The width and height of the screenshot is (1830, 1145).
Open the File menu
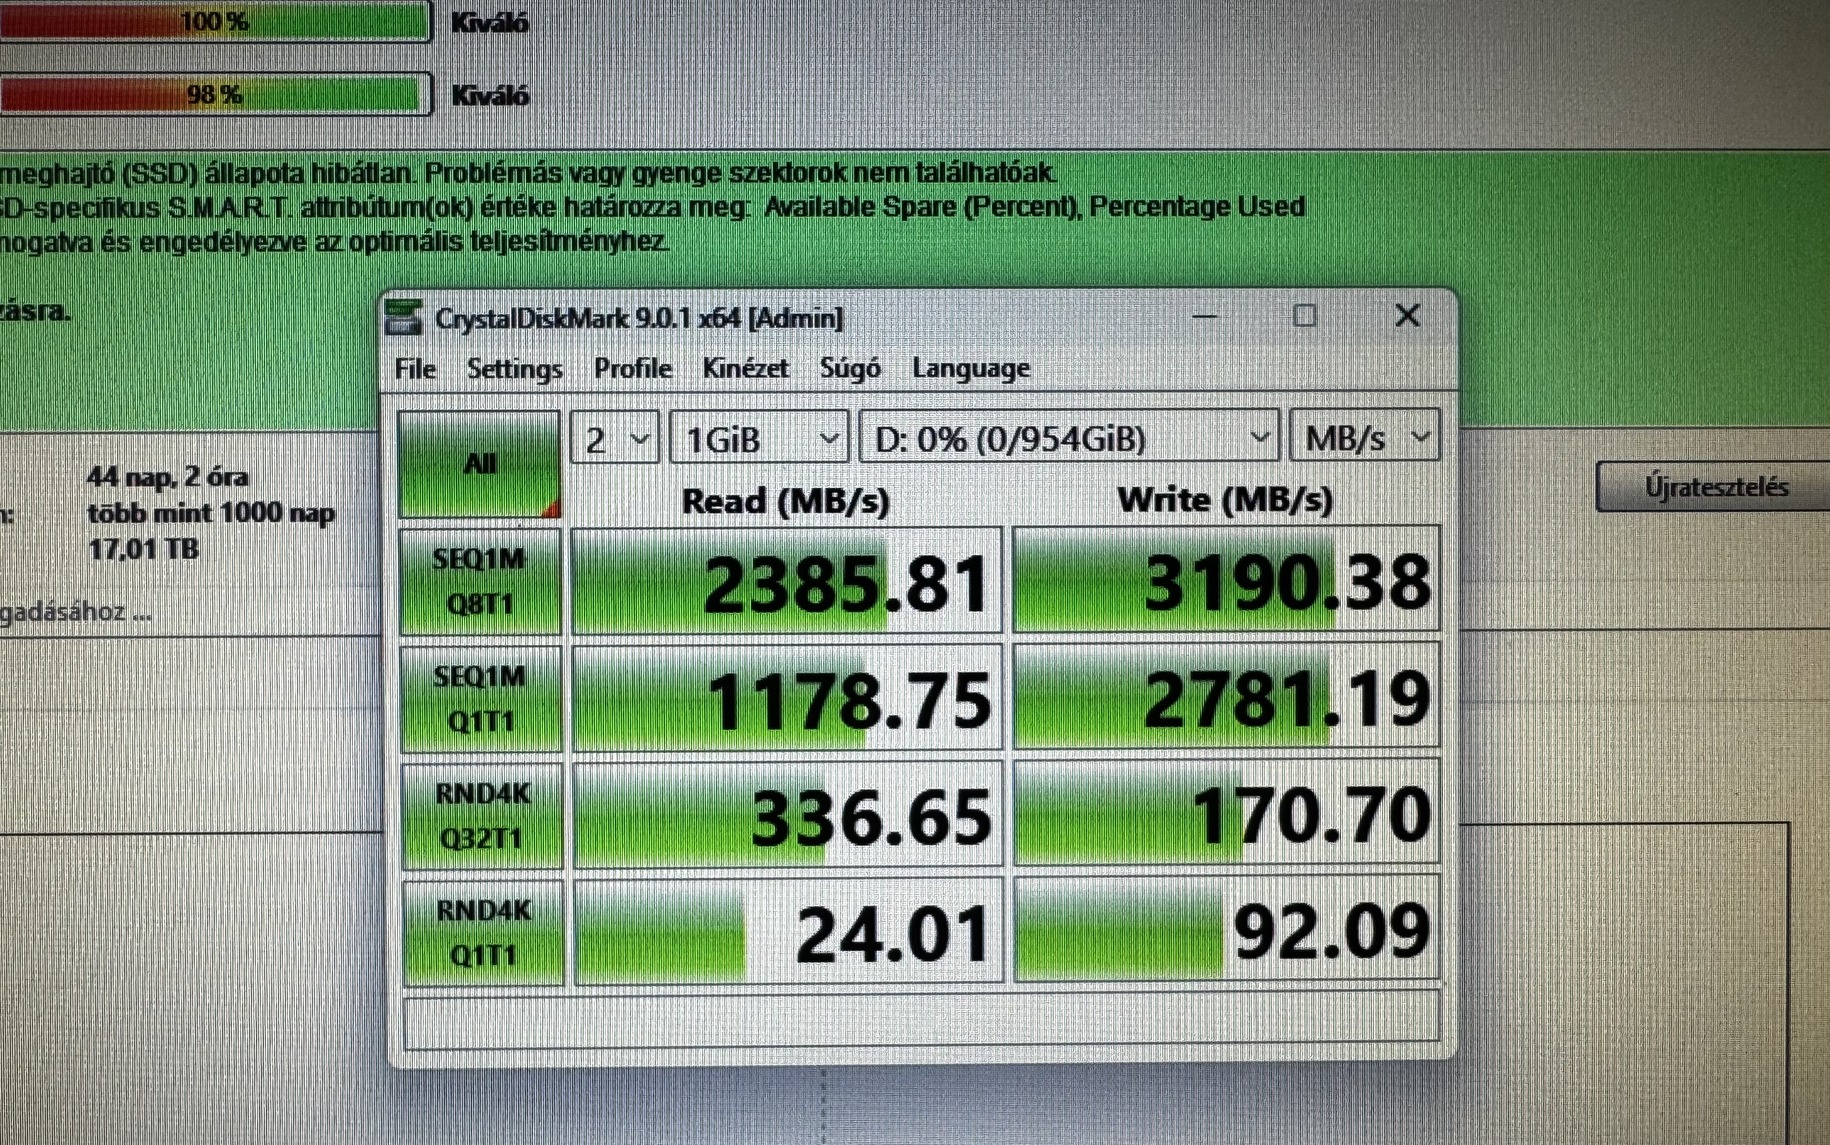[415, 369]
